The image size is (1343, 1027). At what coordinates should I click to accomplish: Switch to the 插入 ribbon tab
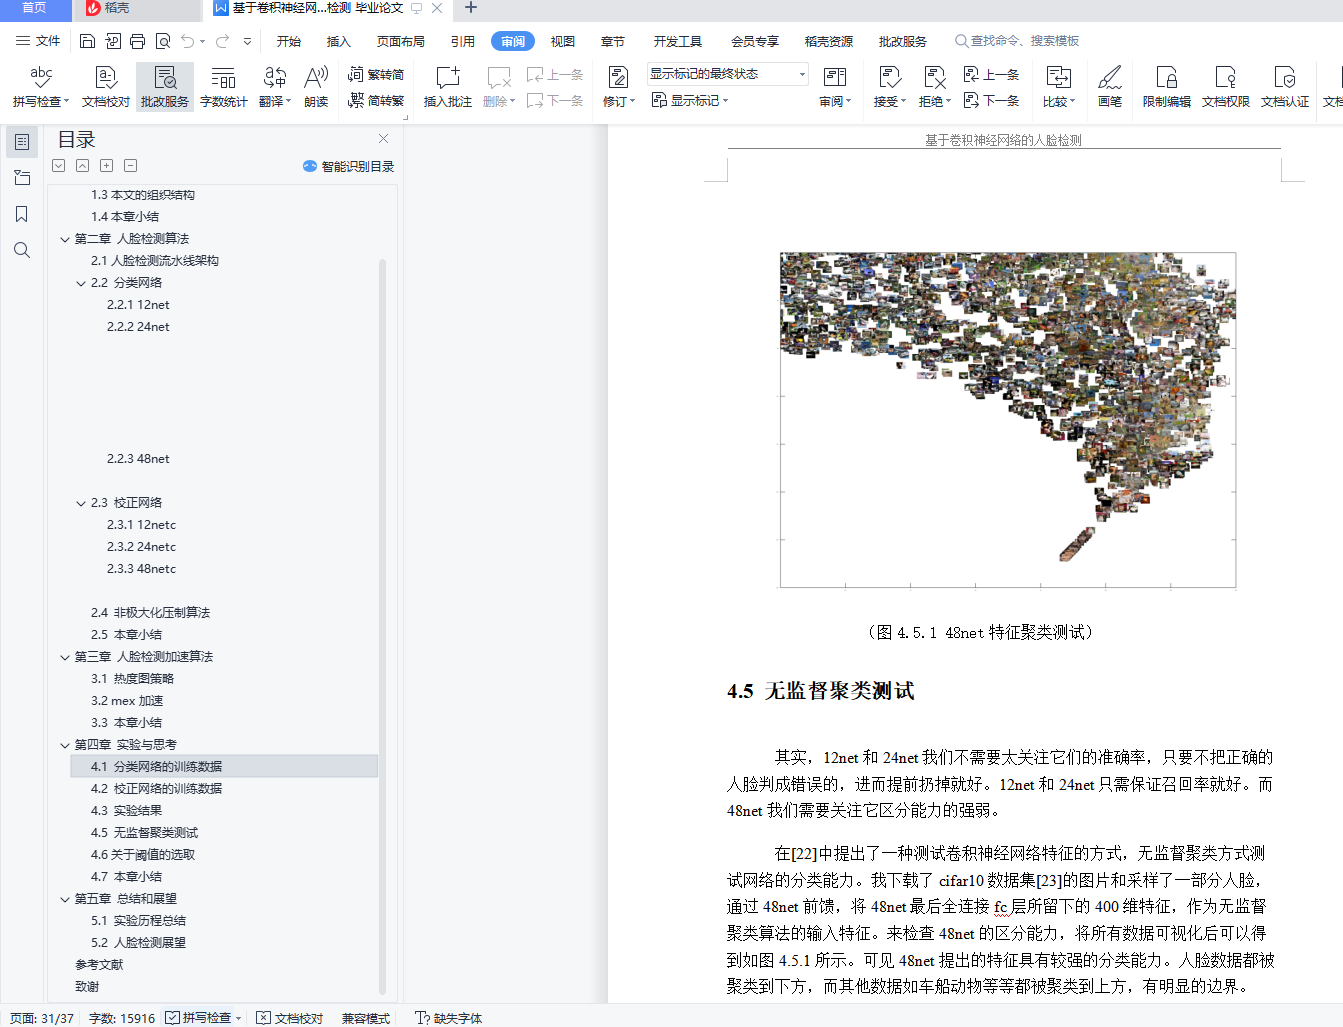[x=339, y=41]
